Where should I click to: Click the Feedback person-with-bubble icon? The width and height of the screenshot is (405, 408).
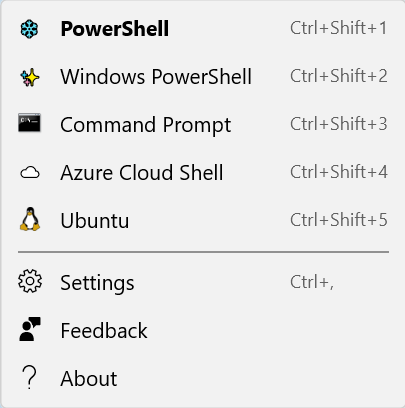click(x=30, y=329)
